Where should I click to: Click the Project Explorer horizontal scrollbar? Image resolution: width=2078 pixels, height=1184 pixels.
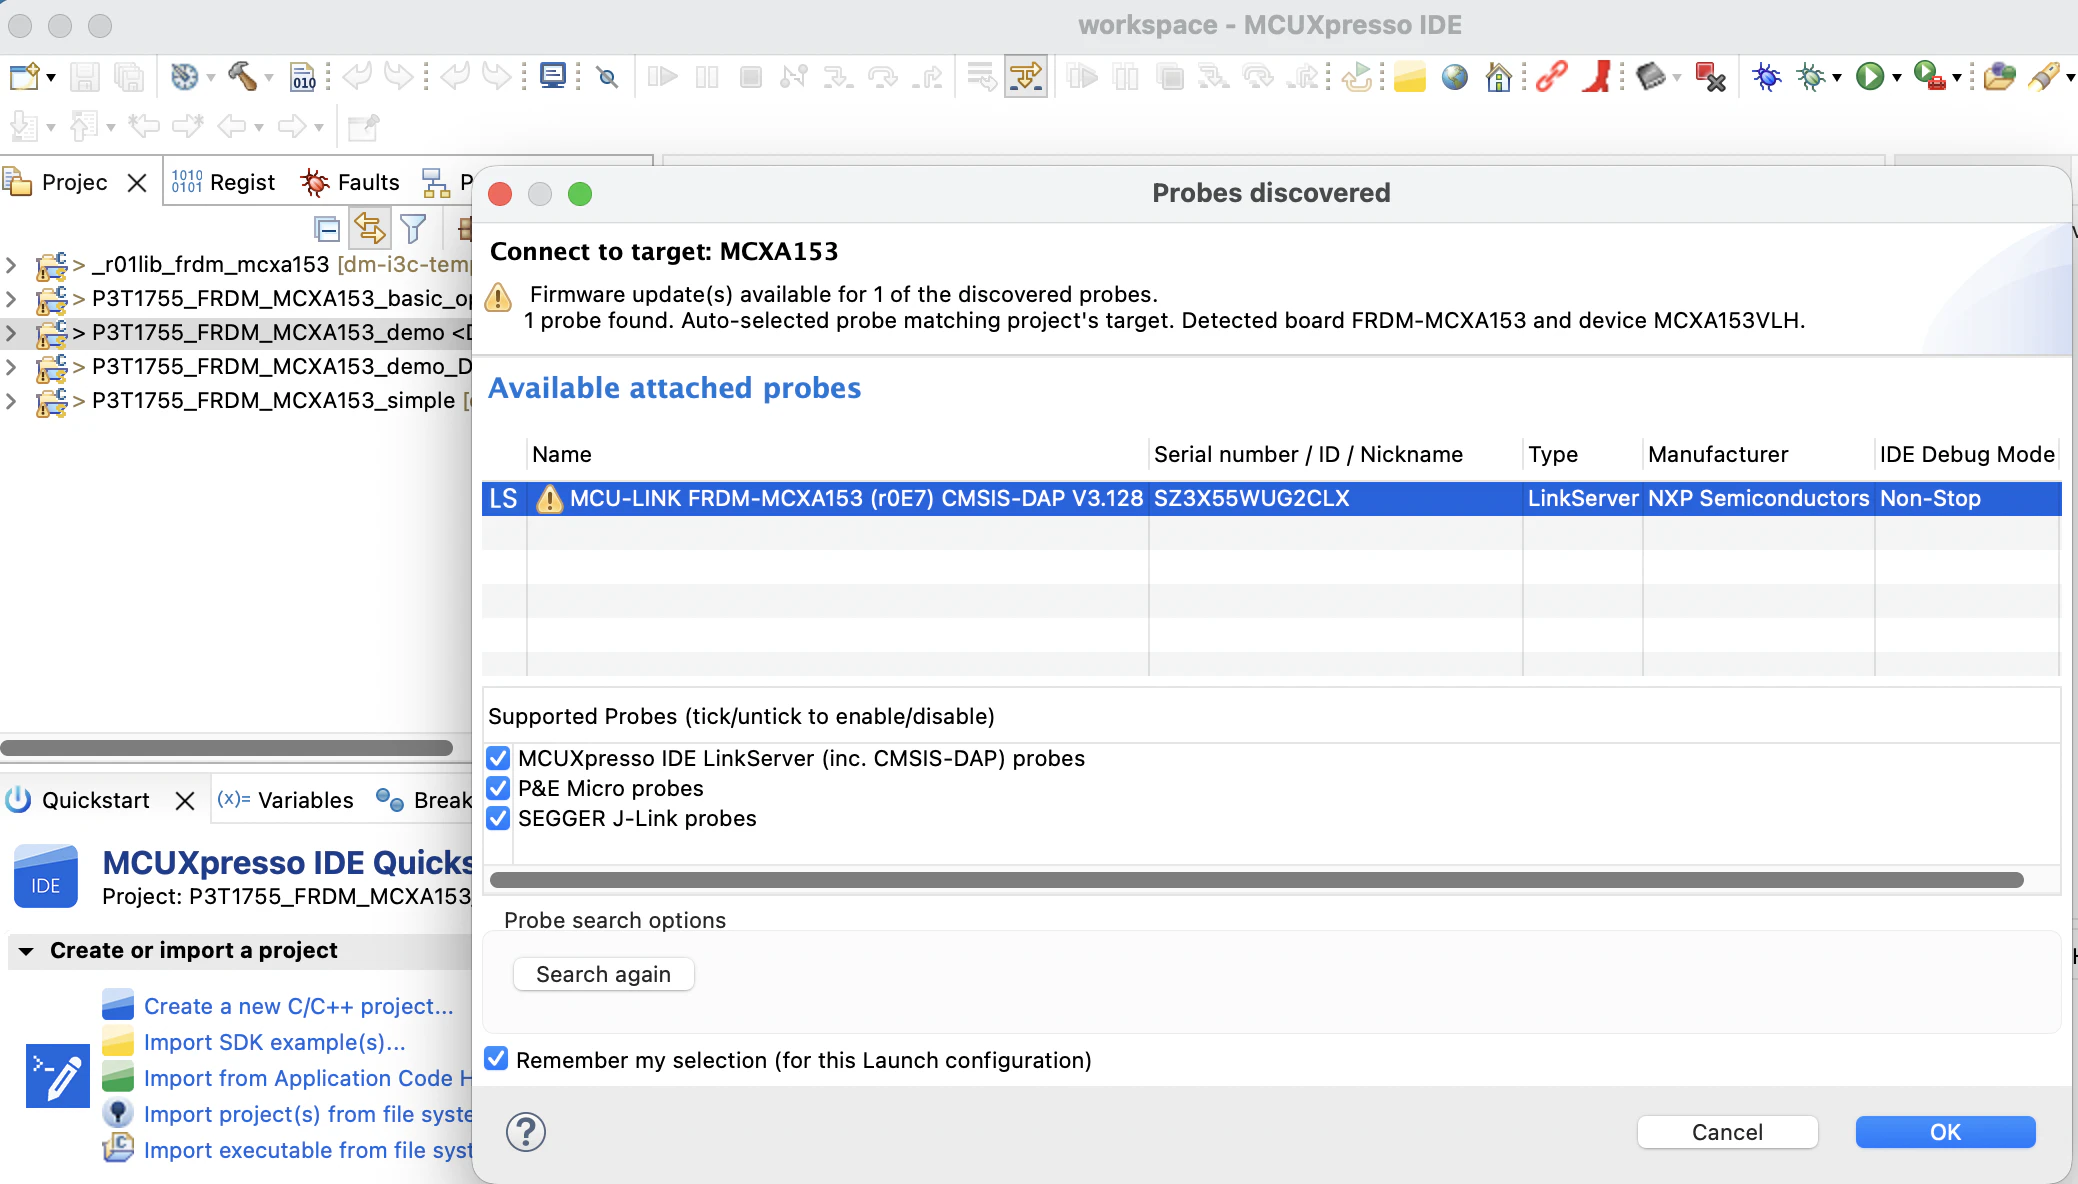point(227,748)
